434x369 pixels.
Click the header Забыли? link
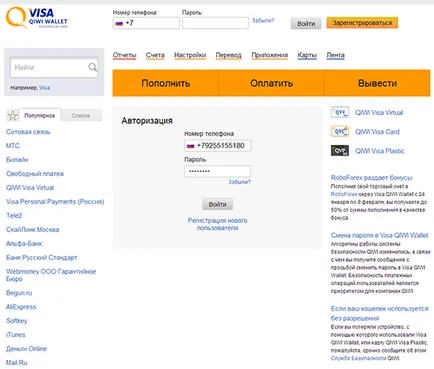[x=263, y=21]
